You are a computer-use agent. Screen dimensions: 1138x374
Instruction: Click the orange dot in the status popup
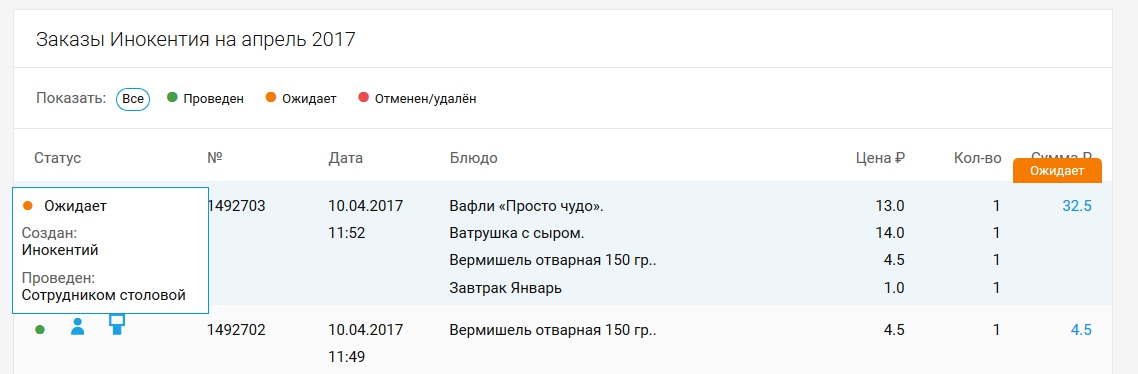coord(28,206)
